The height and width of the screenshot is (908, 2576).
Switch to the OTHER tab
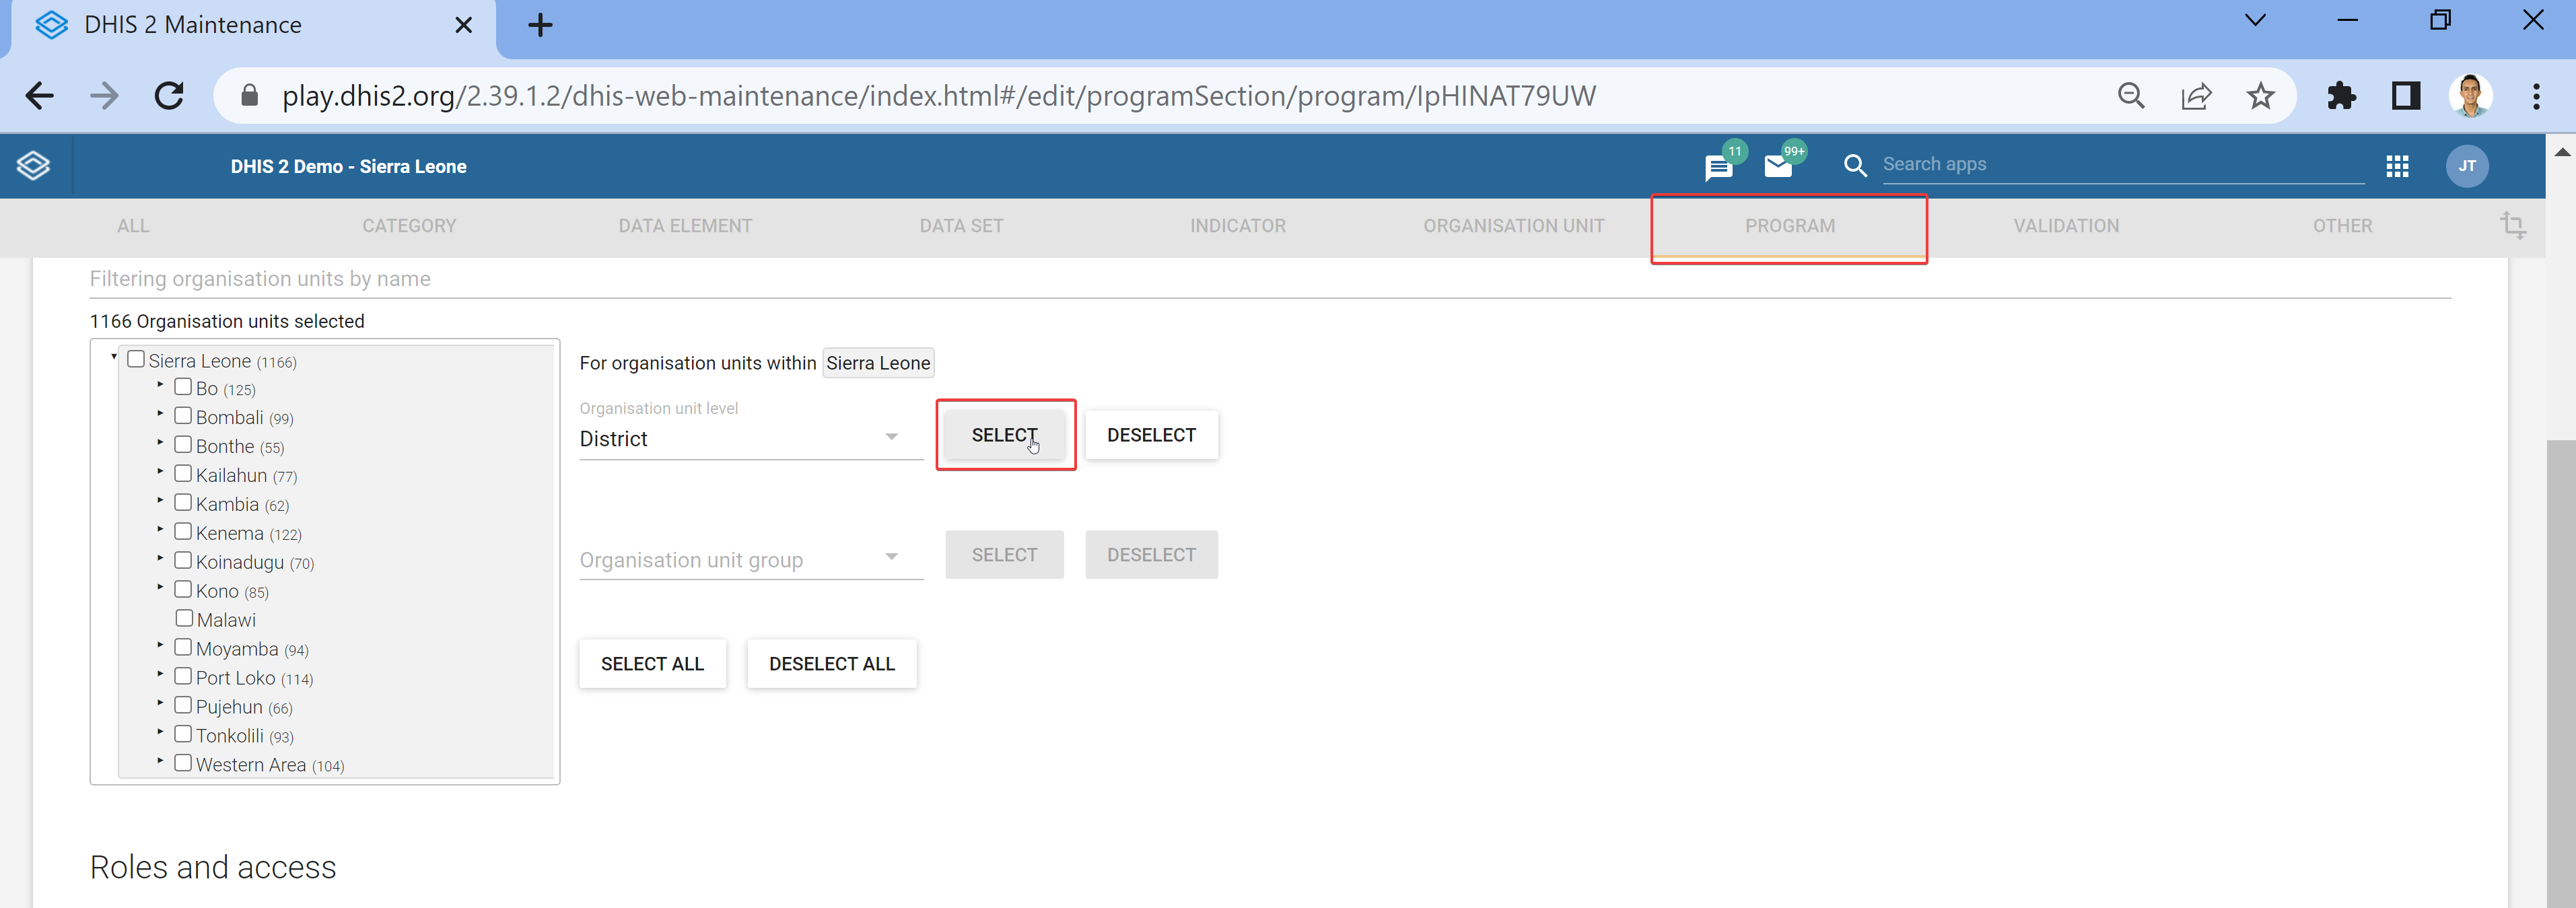click(x=2342, y=226)
